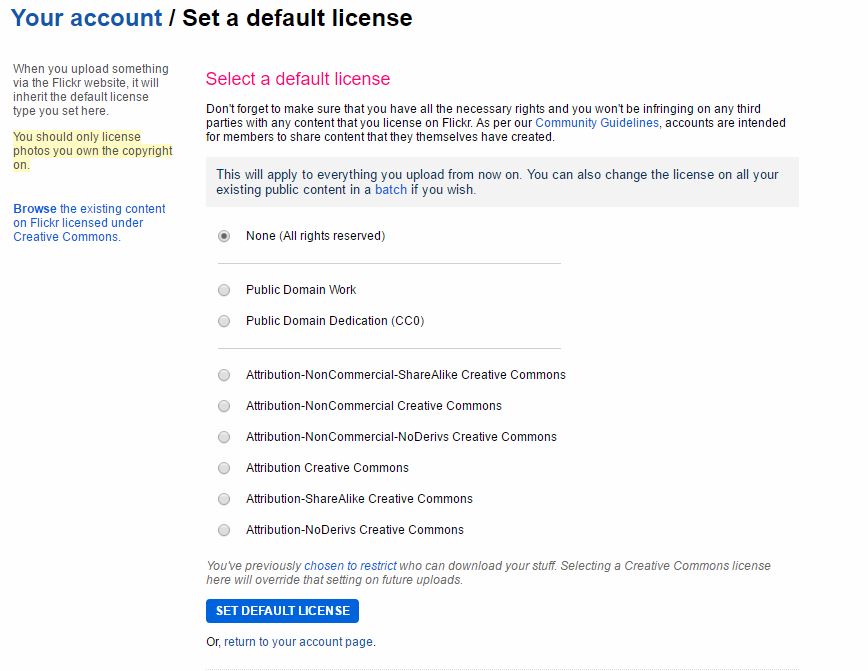The width and height of the screenshot is (868, 671).
Task: Open the chosen to restrict link
Action: click(350, 566)
